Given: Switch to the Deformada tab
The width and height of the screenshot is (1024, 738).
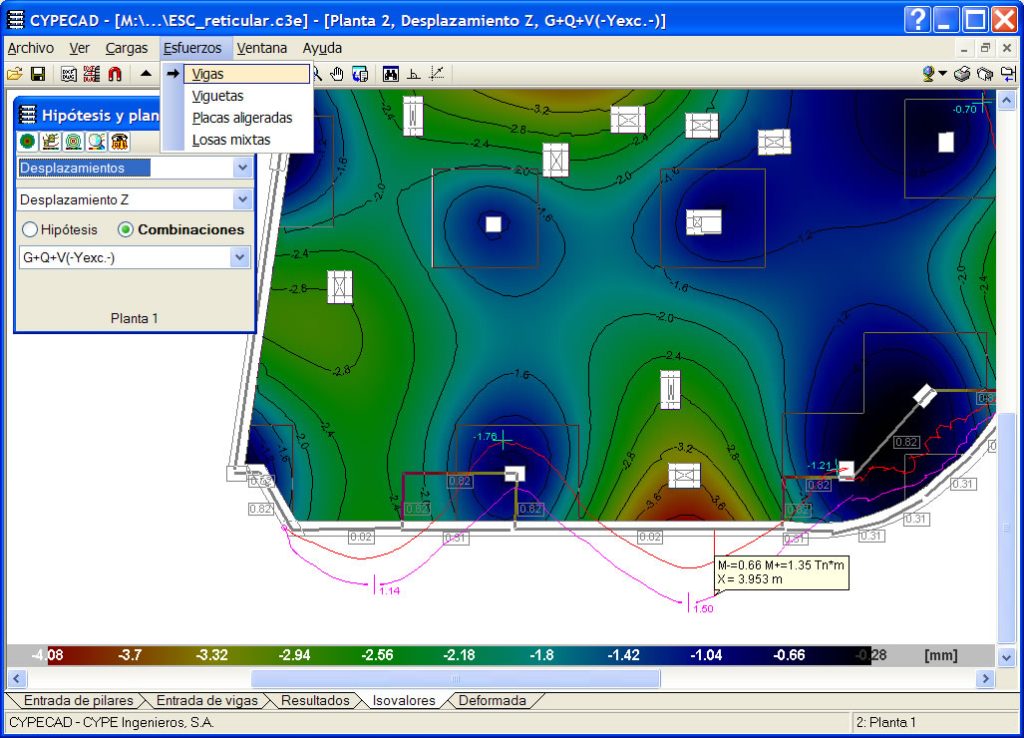Looking at the screenshot, I should pyautogui.click(x=492, y=701).
